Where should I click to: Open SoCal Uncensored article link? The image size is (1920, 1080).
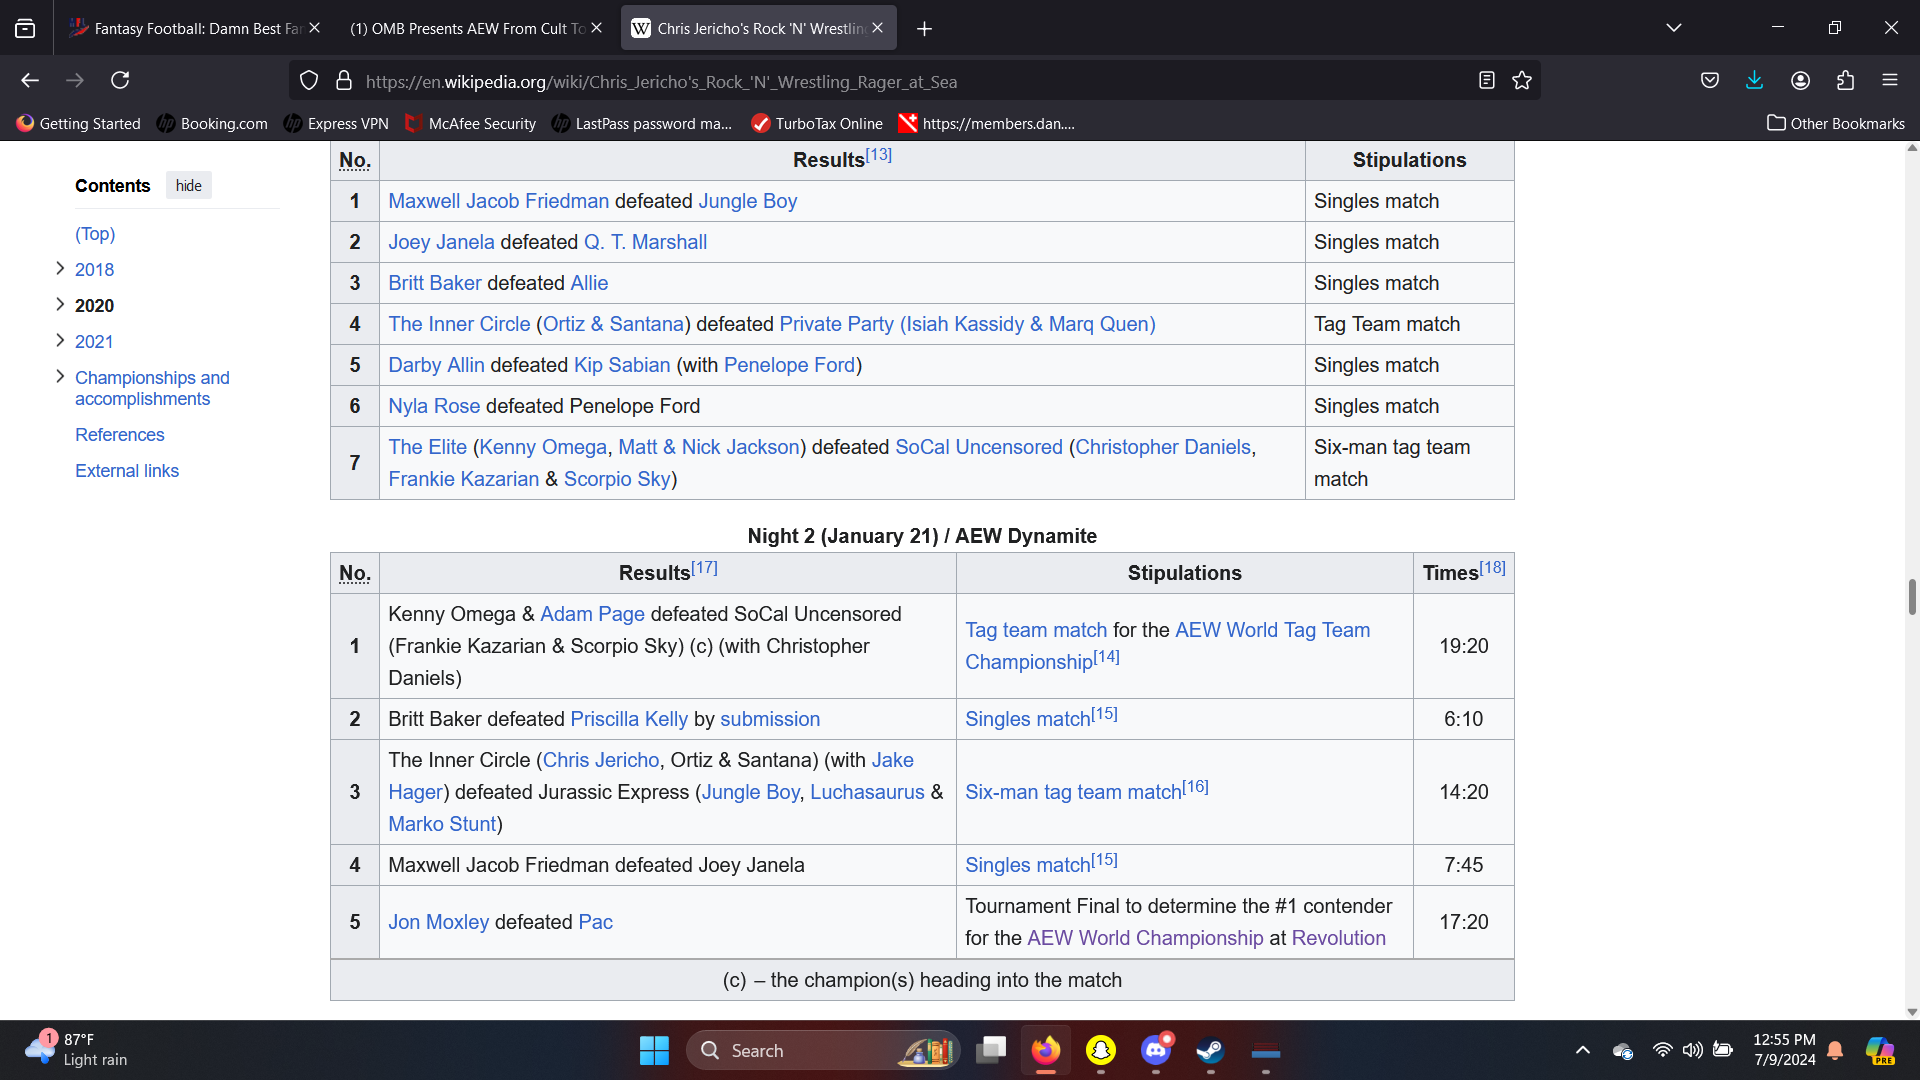pos(979,447)
